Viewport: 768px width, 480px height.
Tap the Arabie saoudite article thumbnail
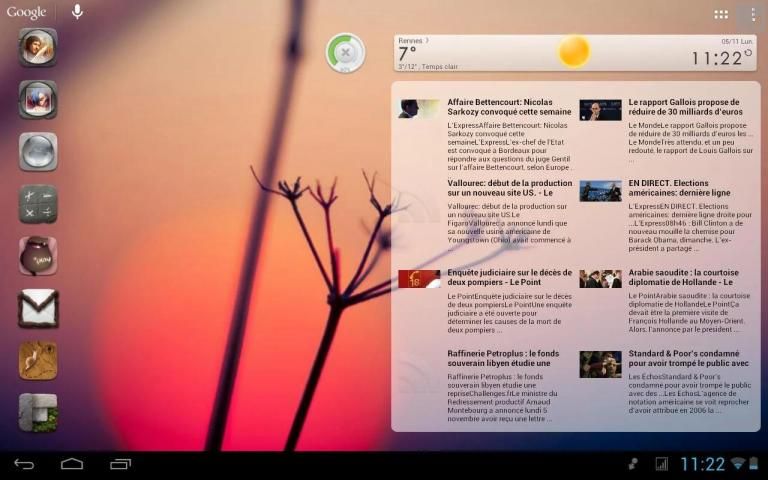[600, 279]
